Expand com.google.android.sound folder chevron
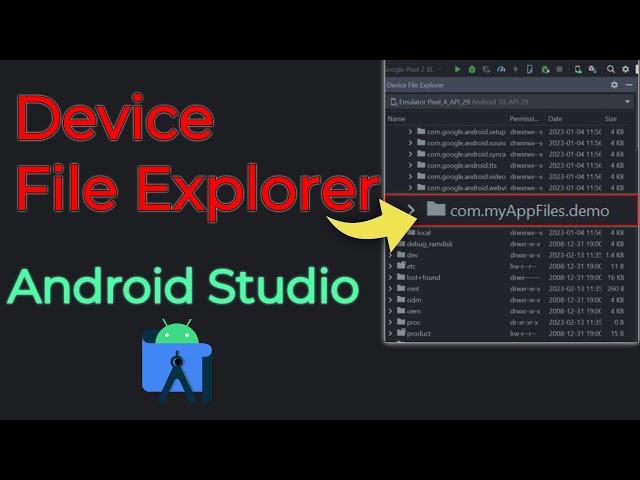The image size is (640, 480). [410, 143]
